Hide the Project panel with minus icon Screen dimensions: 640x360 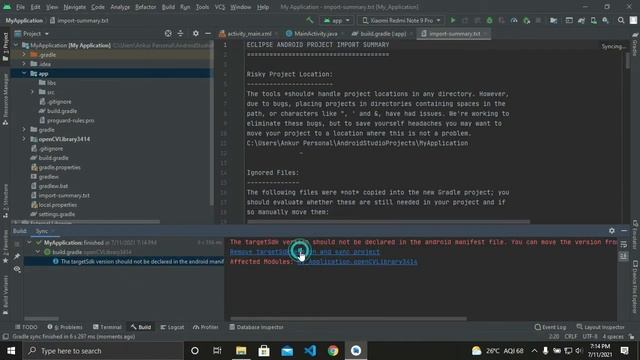click(x=208, y=33)
